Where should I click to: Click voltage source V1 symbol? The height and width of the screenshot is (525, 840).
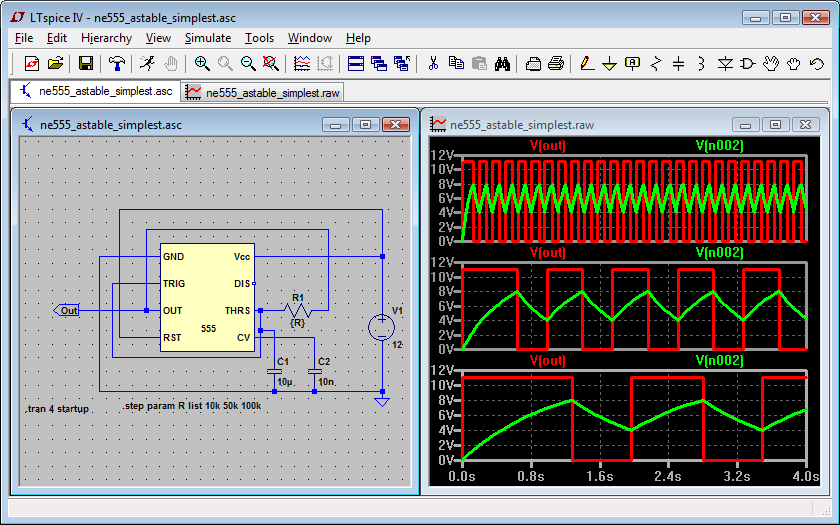[x=381, y=327]
